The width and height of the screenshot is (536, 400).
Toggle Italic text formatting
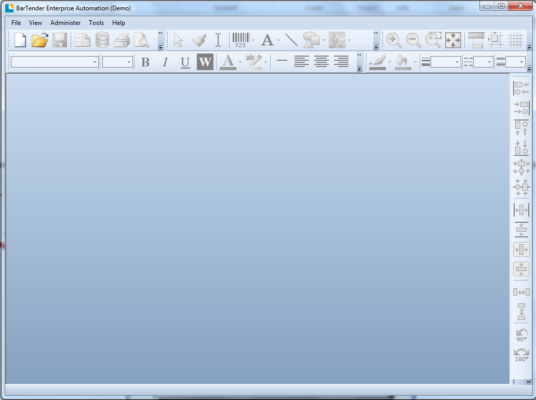pyautogui.click(x=165, y=62)
